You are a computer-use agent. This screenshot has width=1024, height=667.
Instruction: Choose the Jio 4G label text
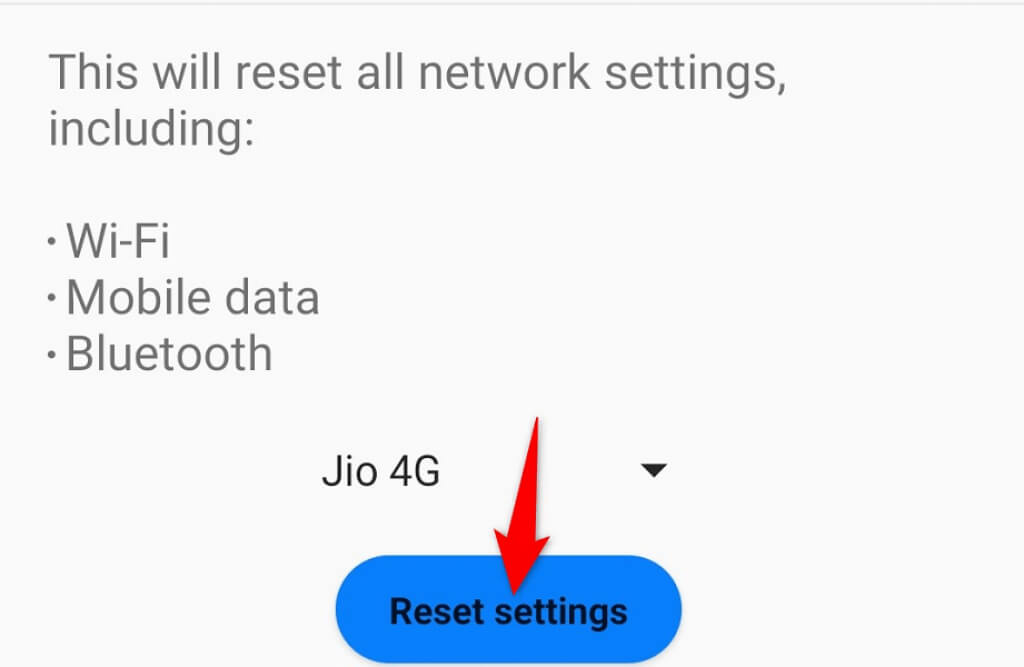[x=381, y=470]
